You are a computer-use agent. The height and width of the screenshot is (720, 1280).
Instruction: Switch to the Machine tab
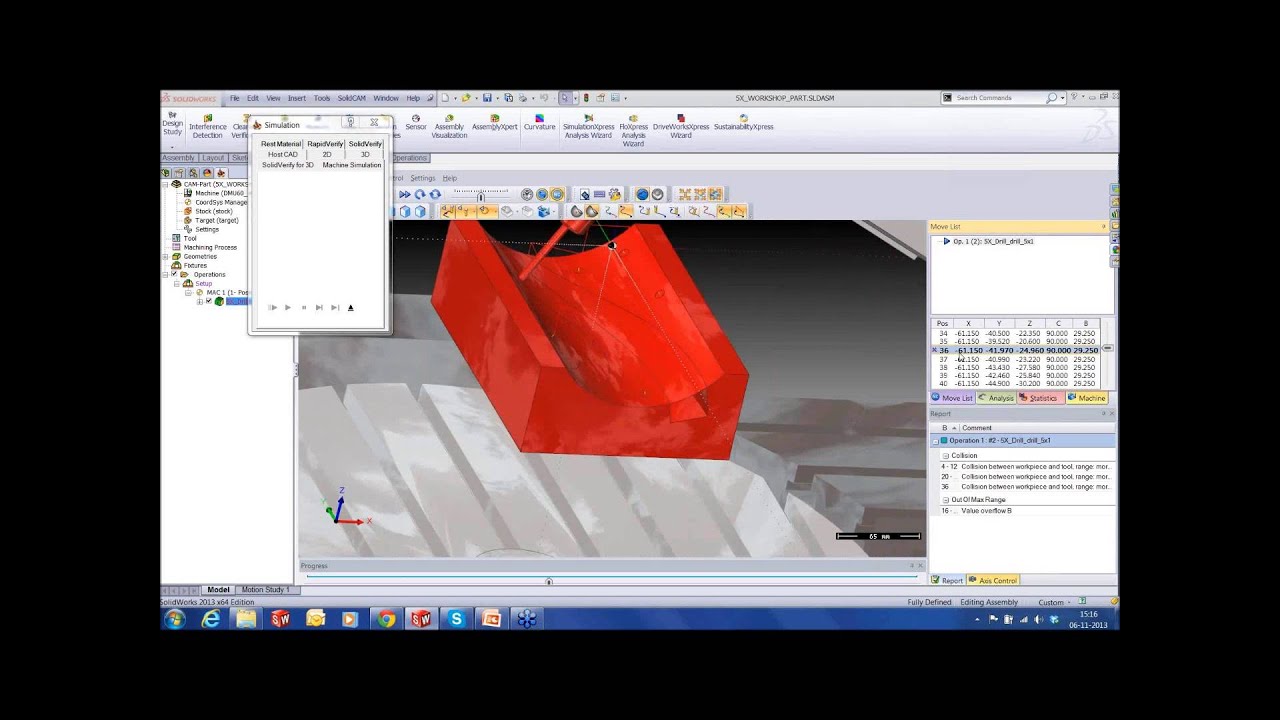click(x=1086, y=398)
